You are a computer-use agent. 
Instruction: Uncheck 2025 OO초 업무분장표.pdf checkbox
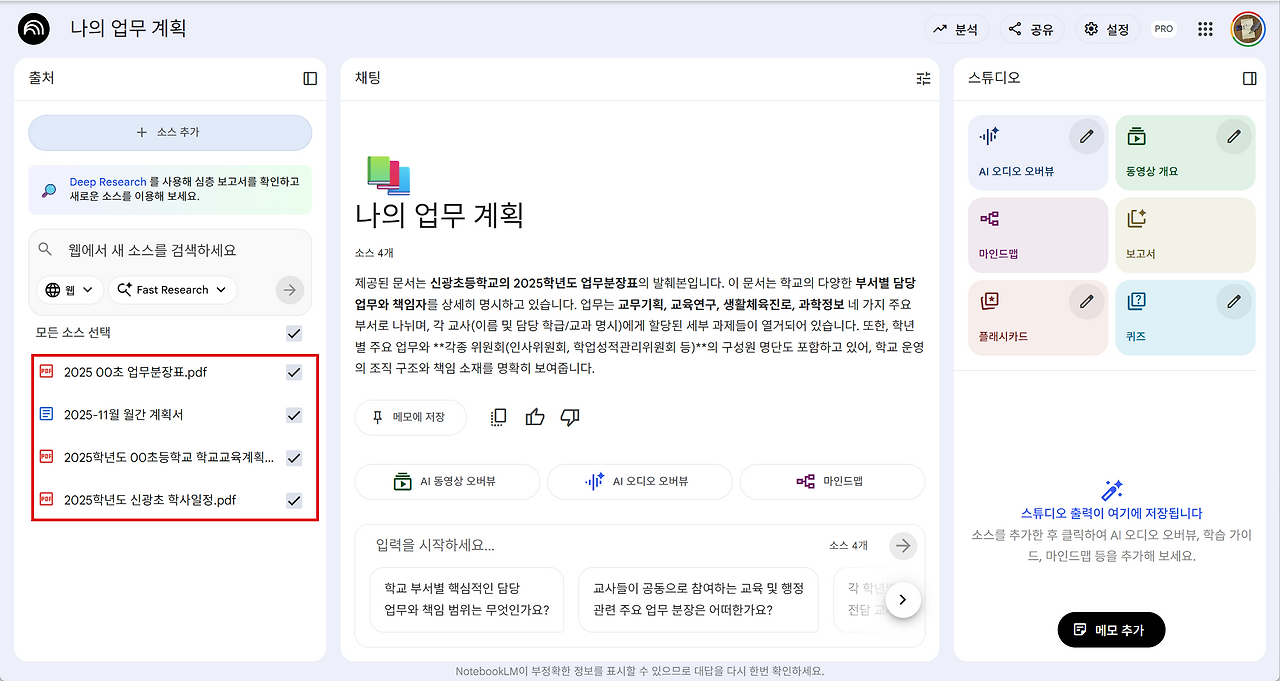294,372
